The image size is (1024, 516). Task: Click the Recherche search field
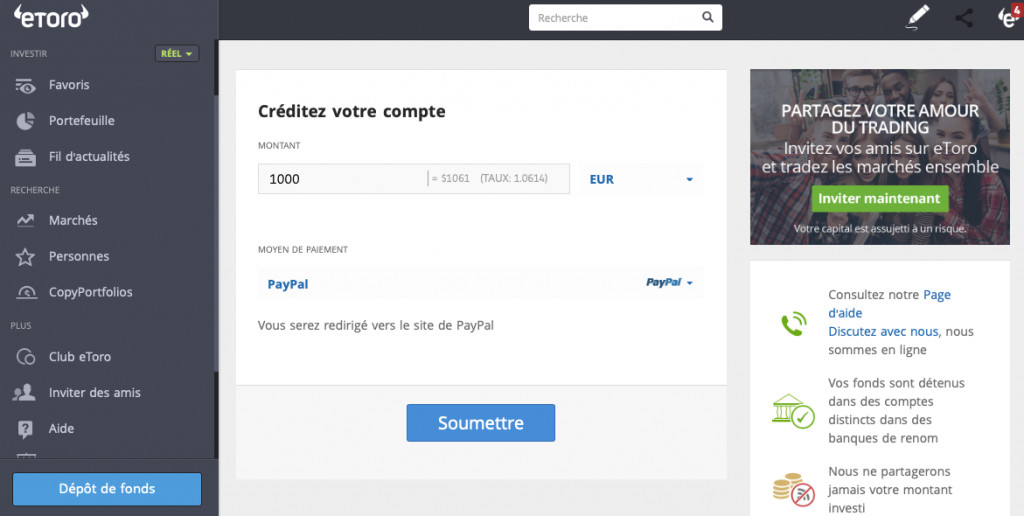click(x=626, y=18)
